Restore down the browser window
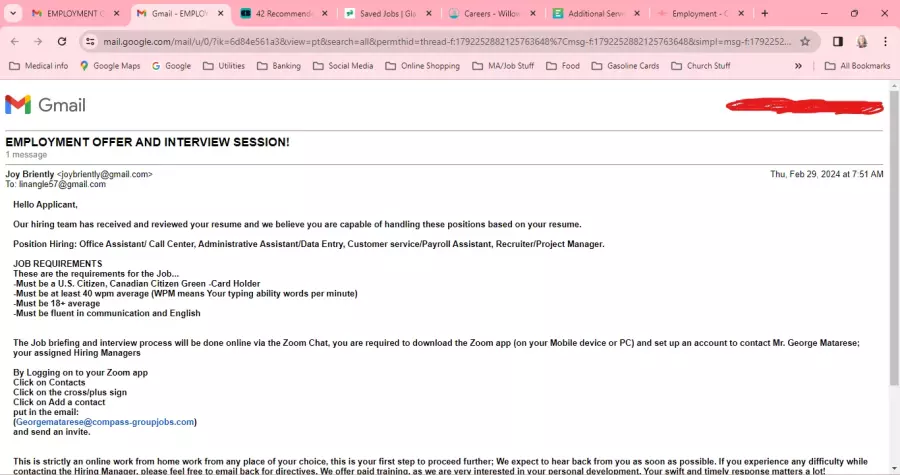900x475 pixels. (854, 13)
